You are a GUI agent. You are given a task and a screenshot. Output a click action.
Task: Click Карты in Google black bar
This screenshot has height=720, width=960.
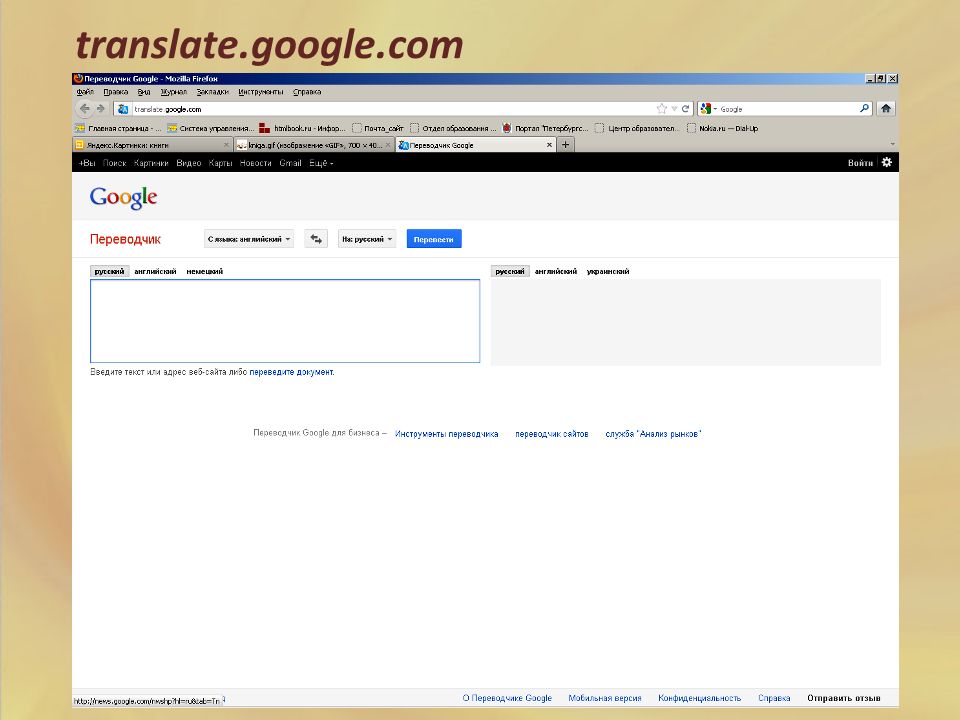coord(220,163)
